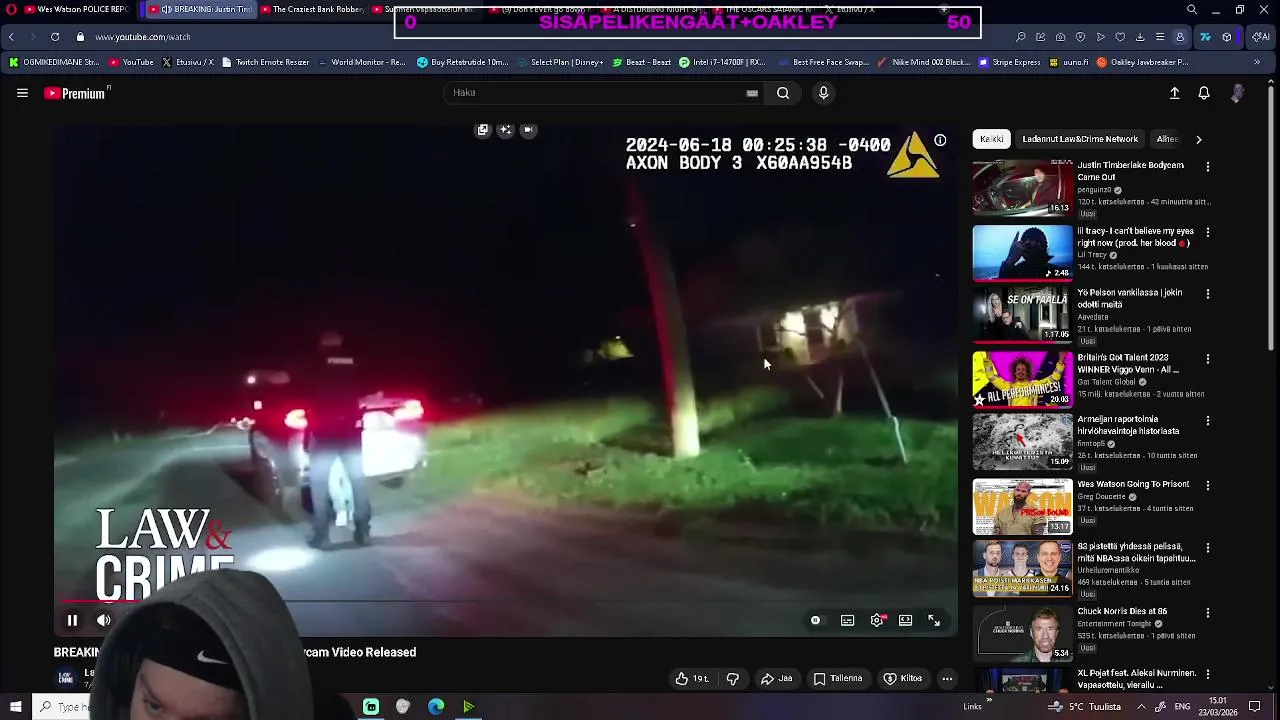Open options for Chuck Norris Dies video
This screenshot has height=720, width=1280.
[x=1208, y=613]
